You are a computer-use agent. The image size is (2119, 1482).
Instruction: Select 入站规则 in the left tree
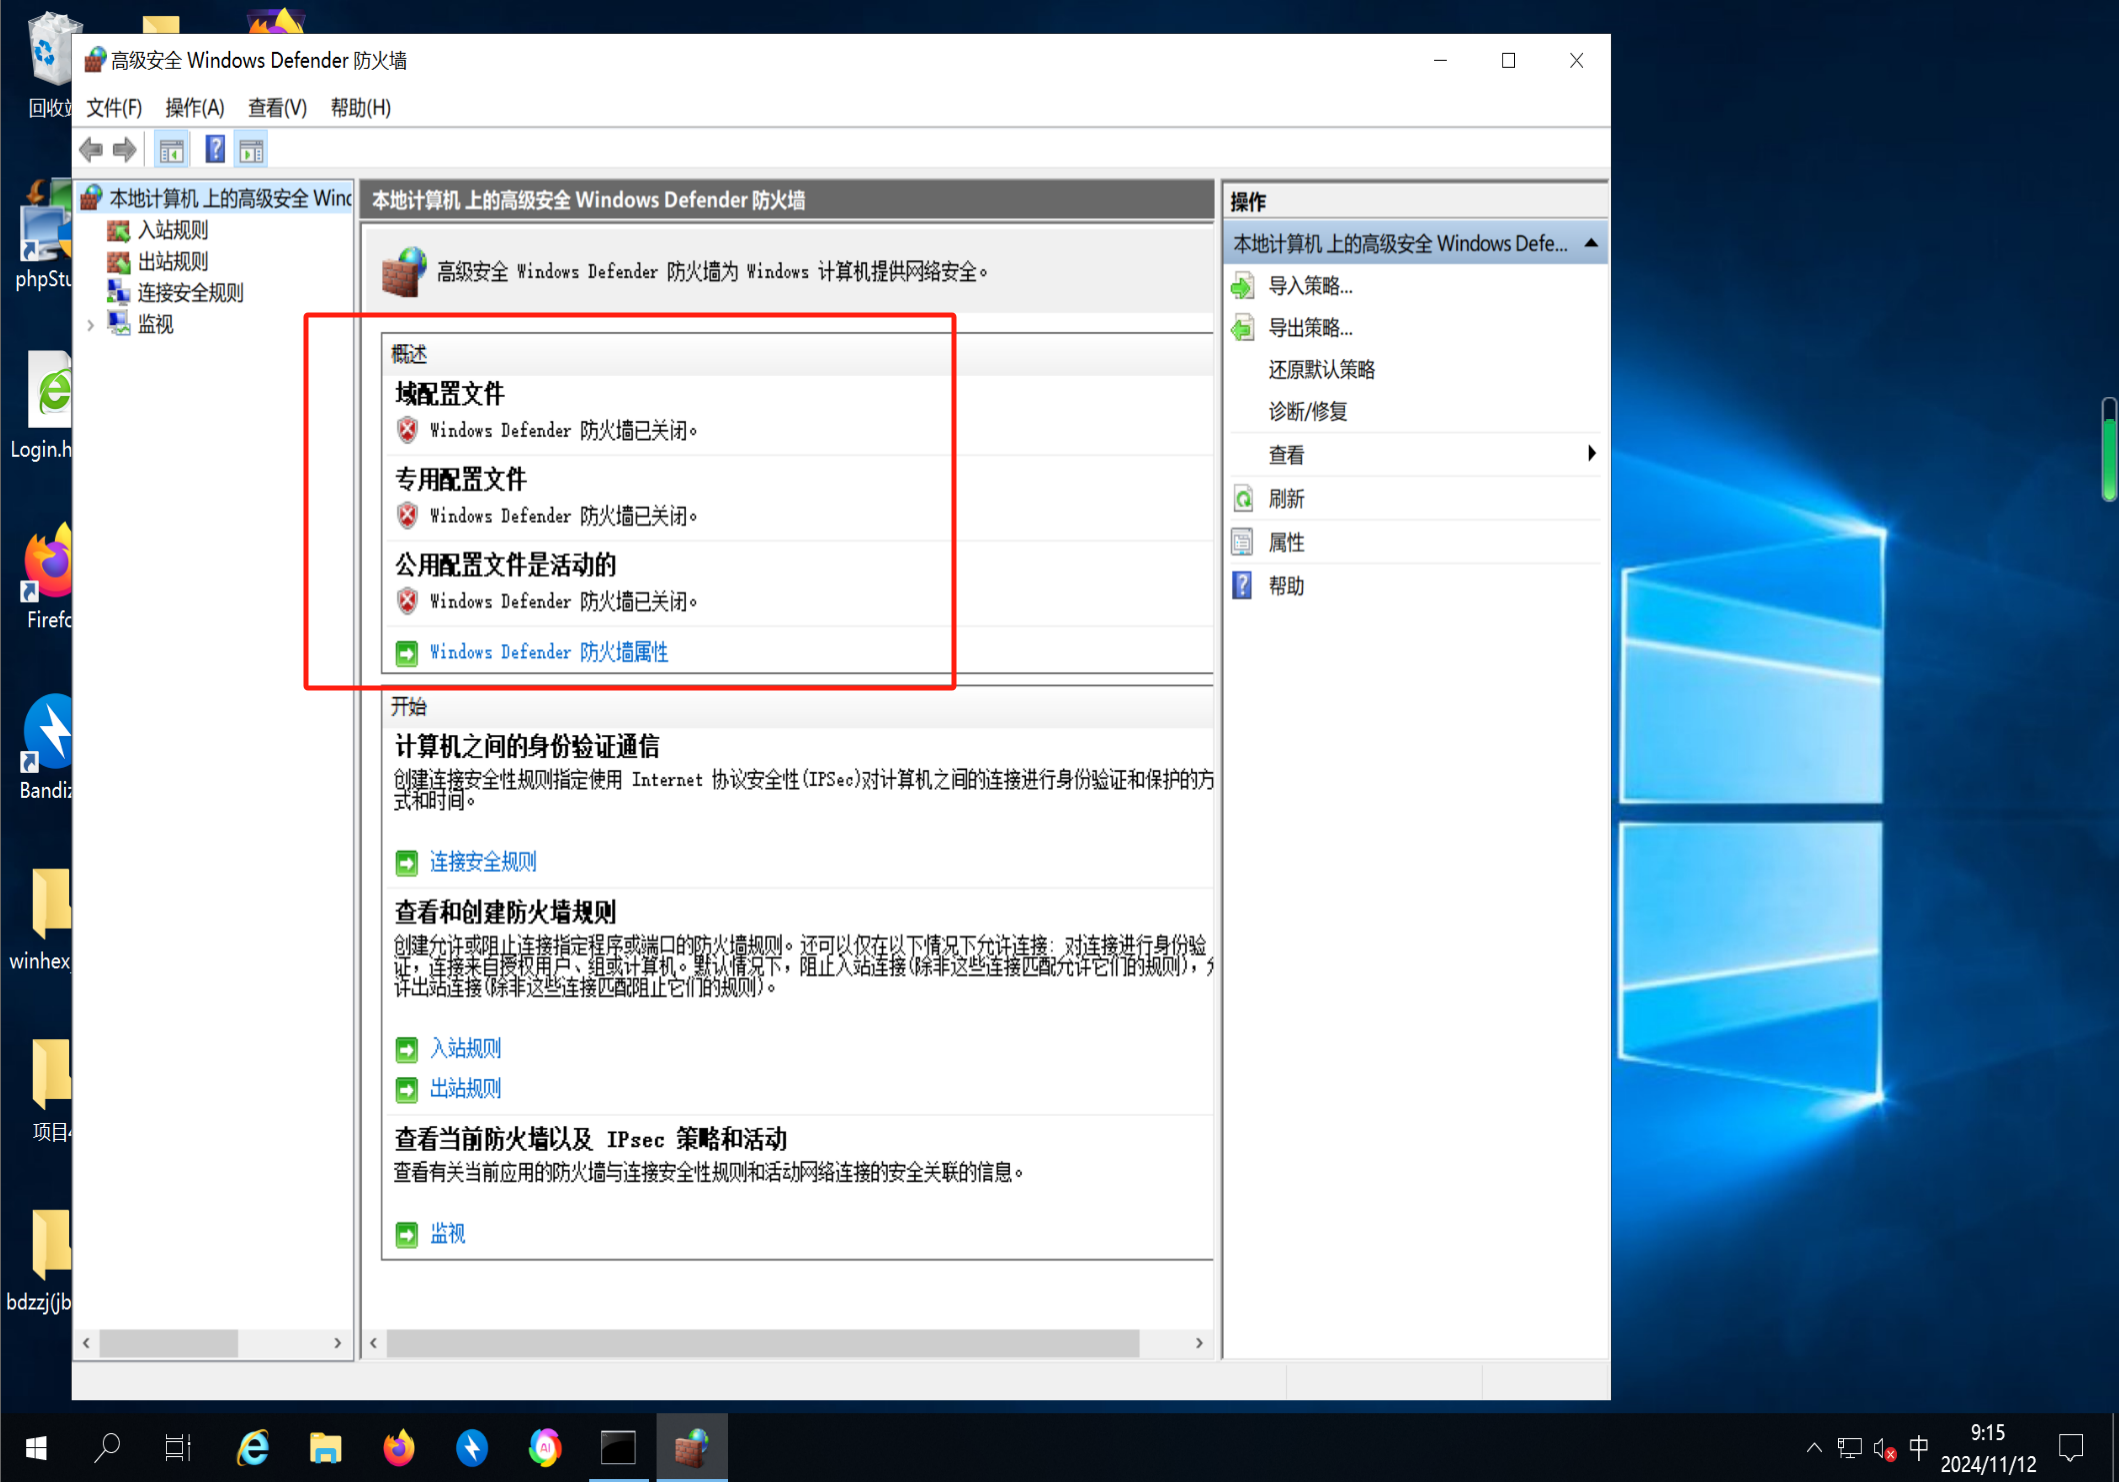tap(172, 230)
